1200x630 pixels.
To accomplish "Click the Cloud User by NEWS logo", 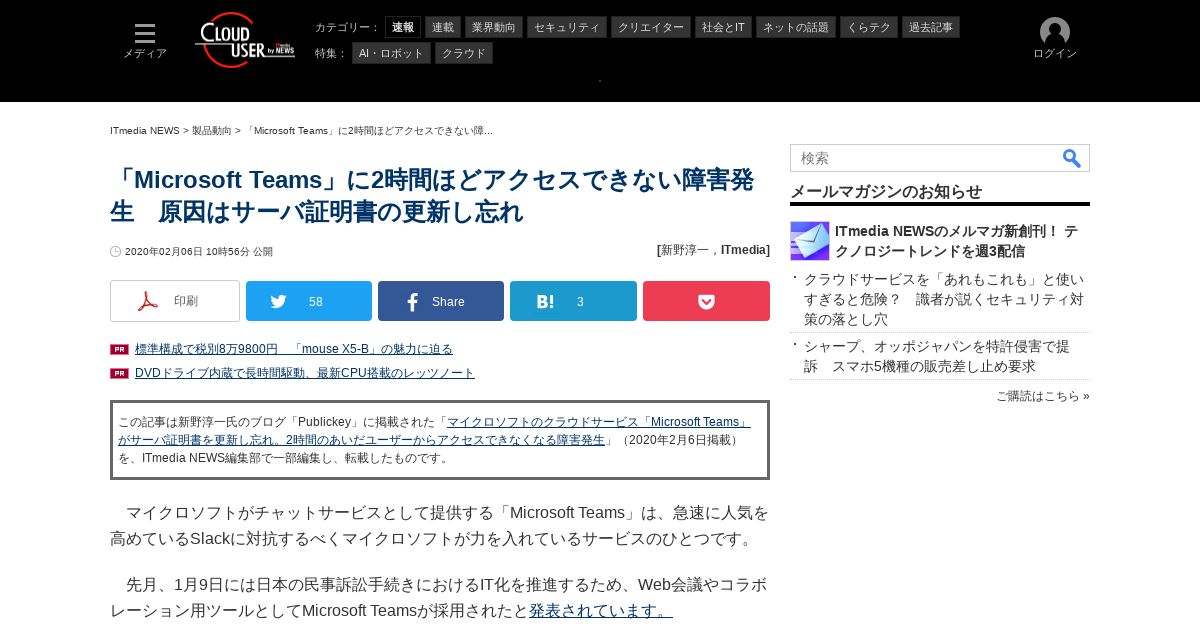I will [x=245, y=40].
